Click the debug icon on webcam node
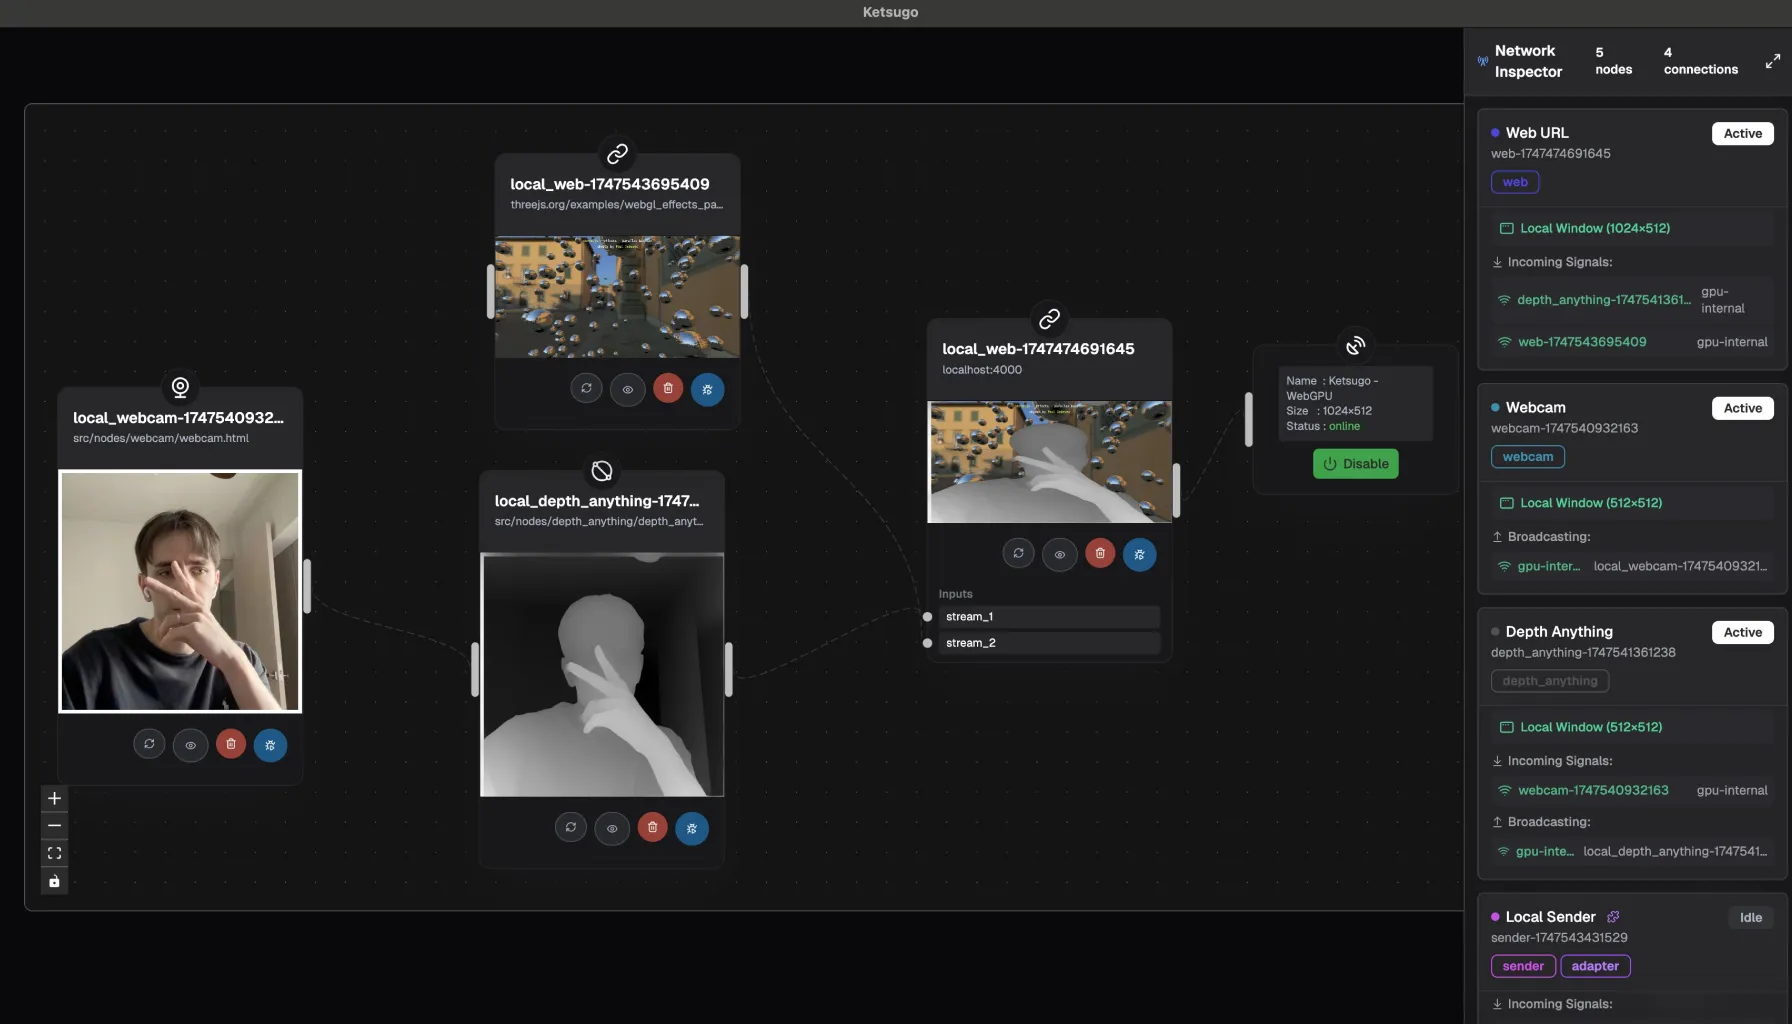Image resolution: width=1792 pixels, height=1024 pixels. [270, 745]
